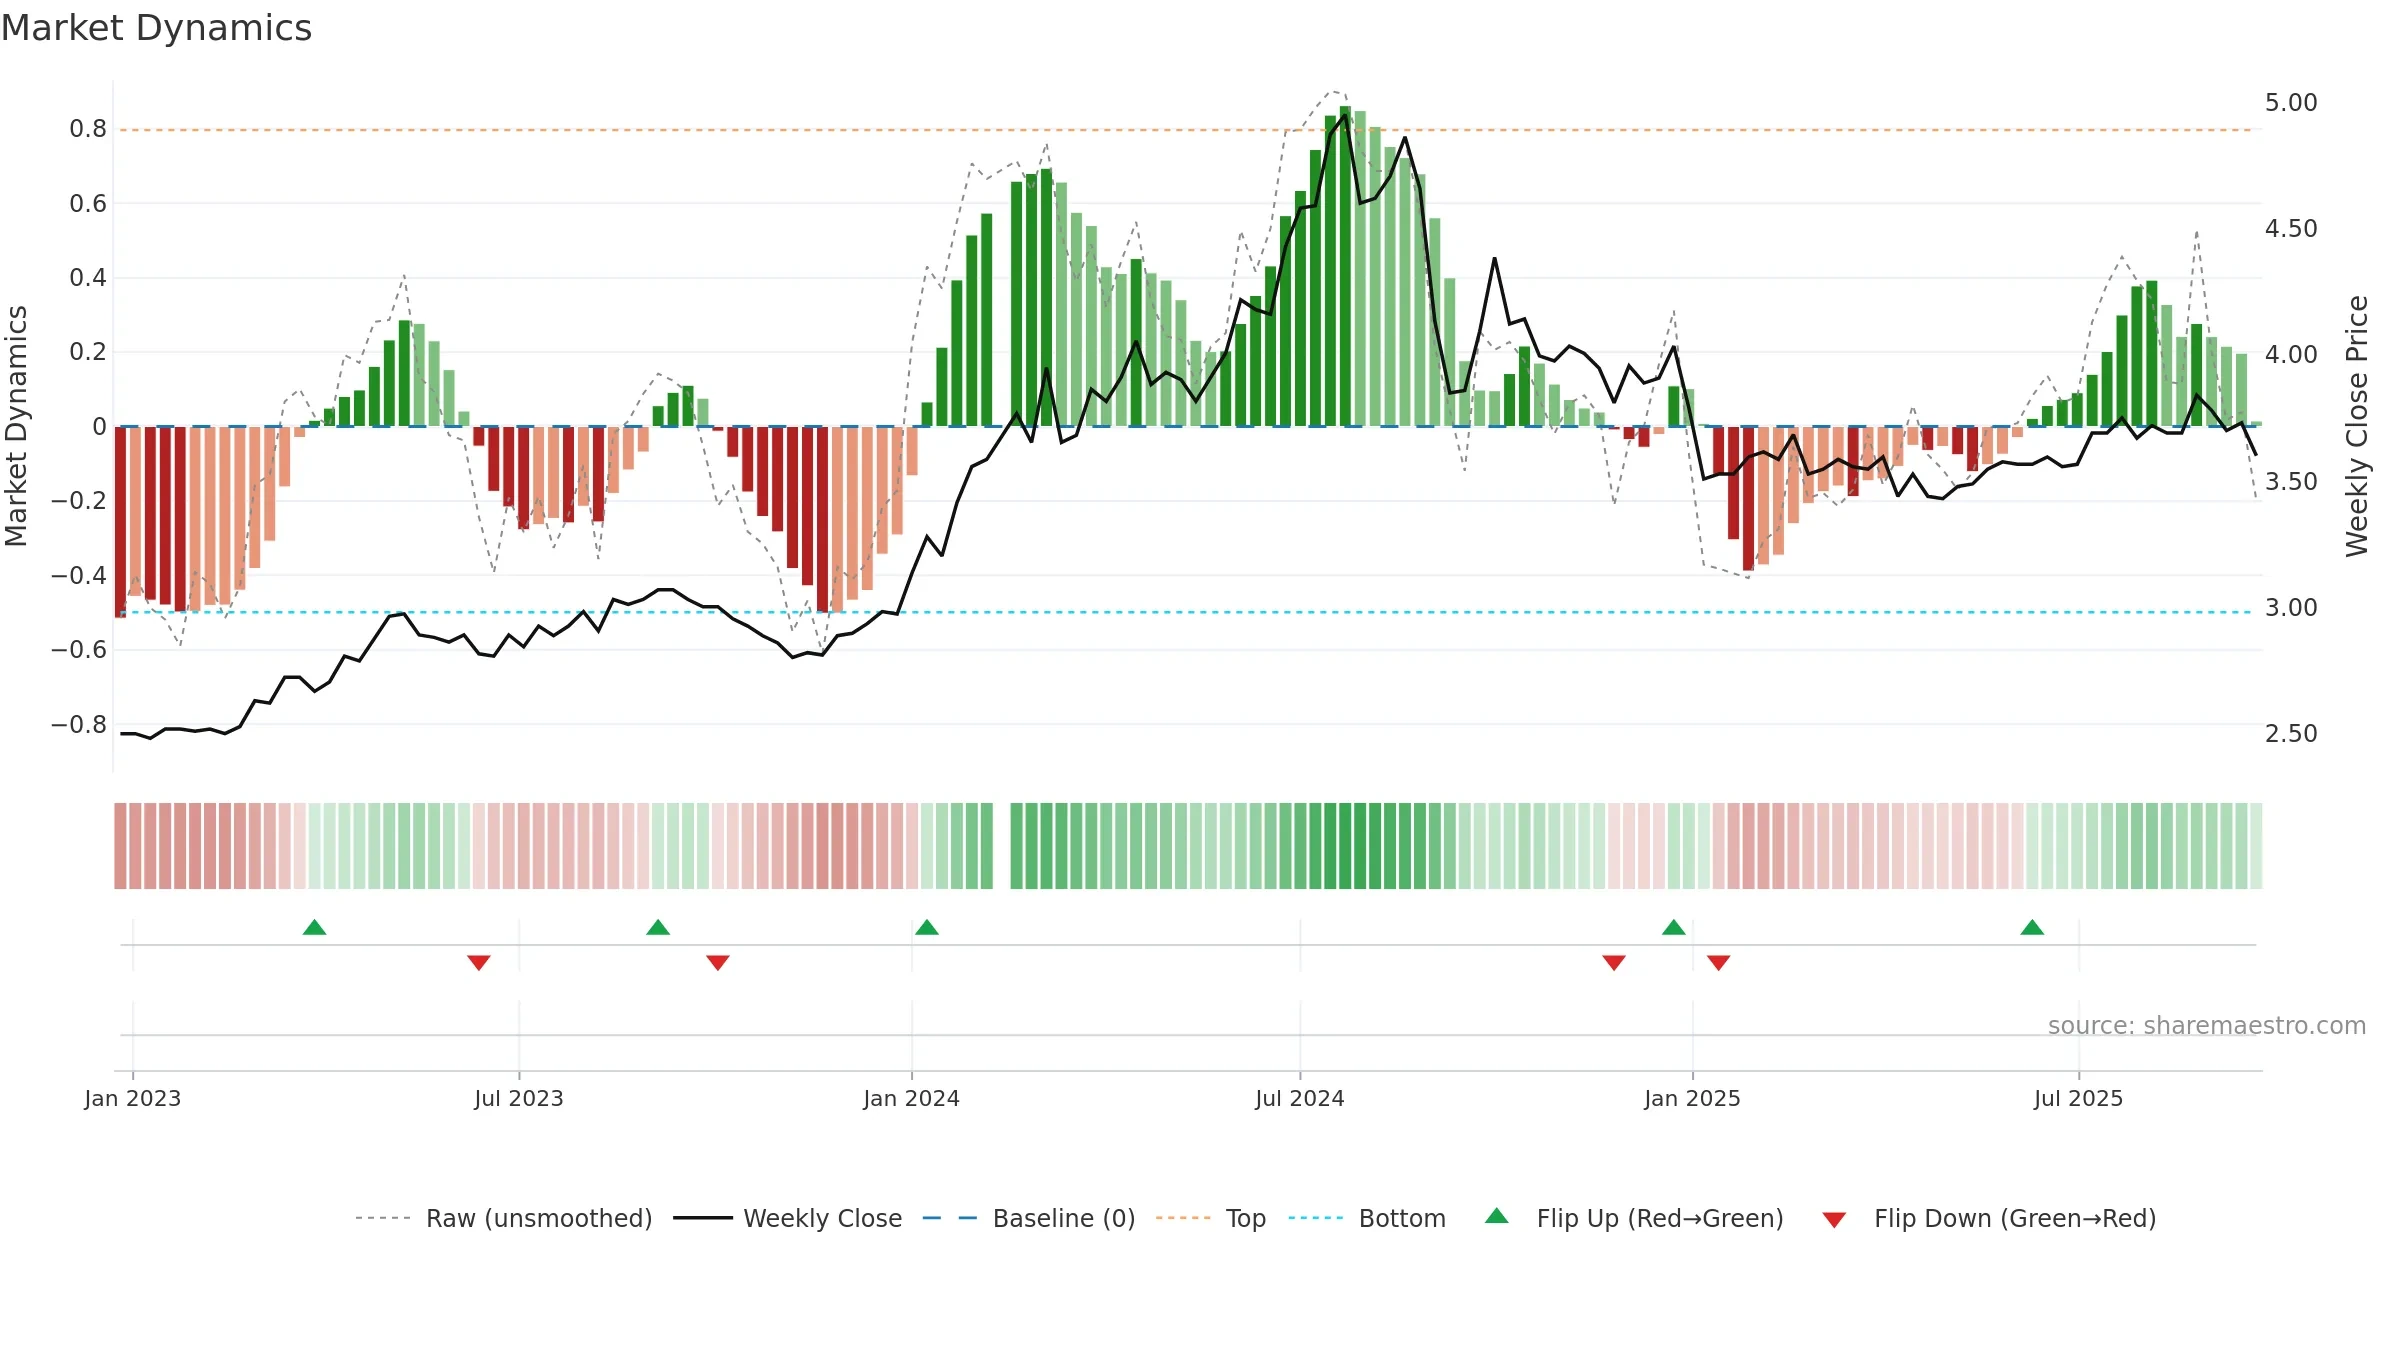
Task: Click the Jul 2024 x-axis label
Action: (1299, 1098)
